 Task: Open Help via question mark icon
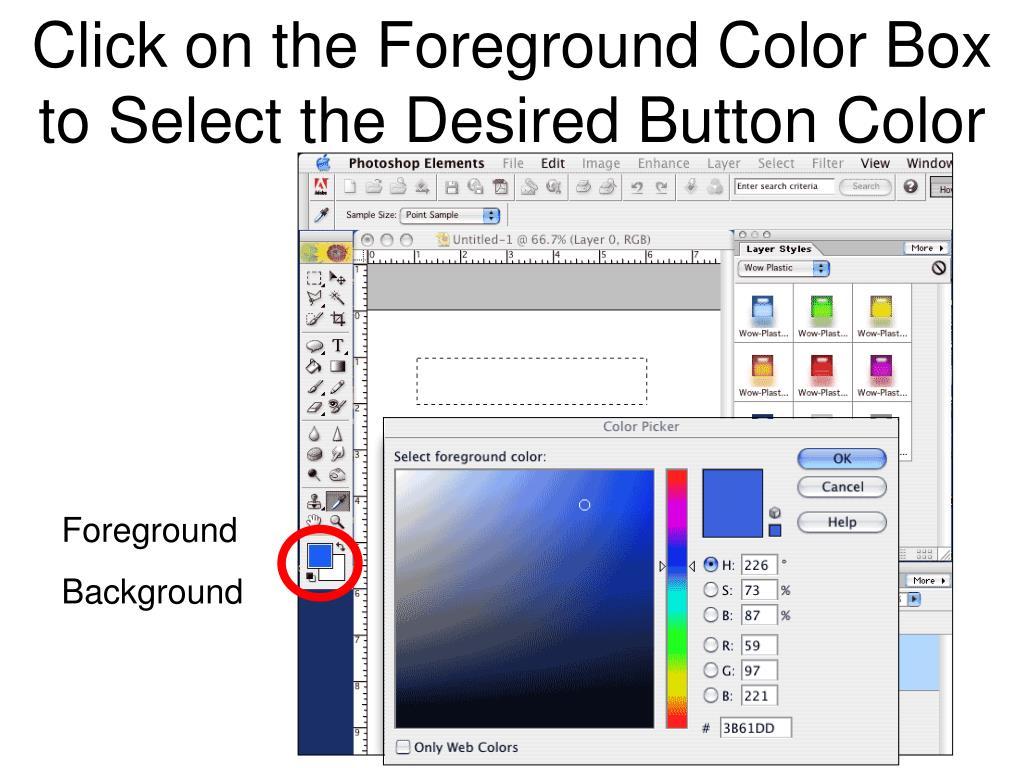(911, 187)
